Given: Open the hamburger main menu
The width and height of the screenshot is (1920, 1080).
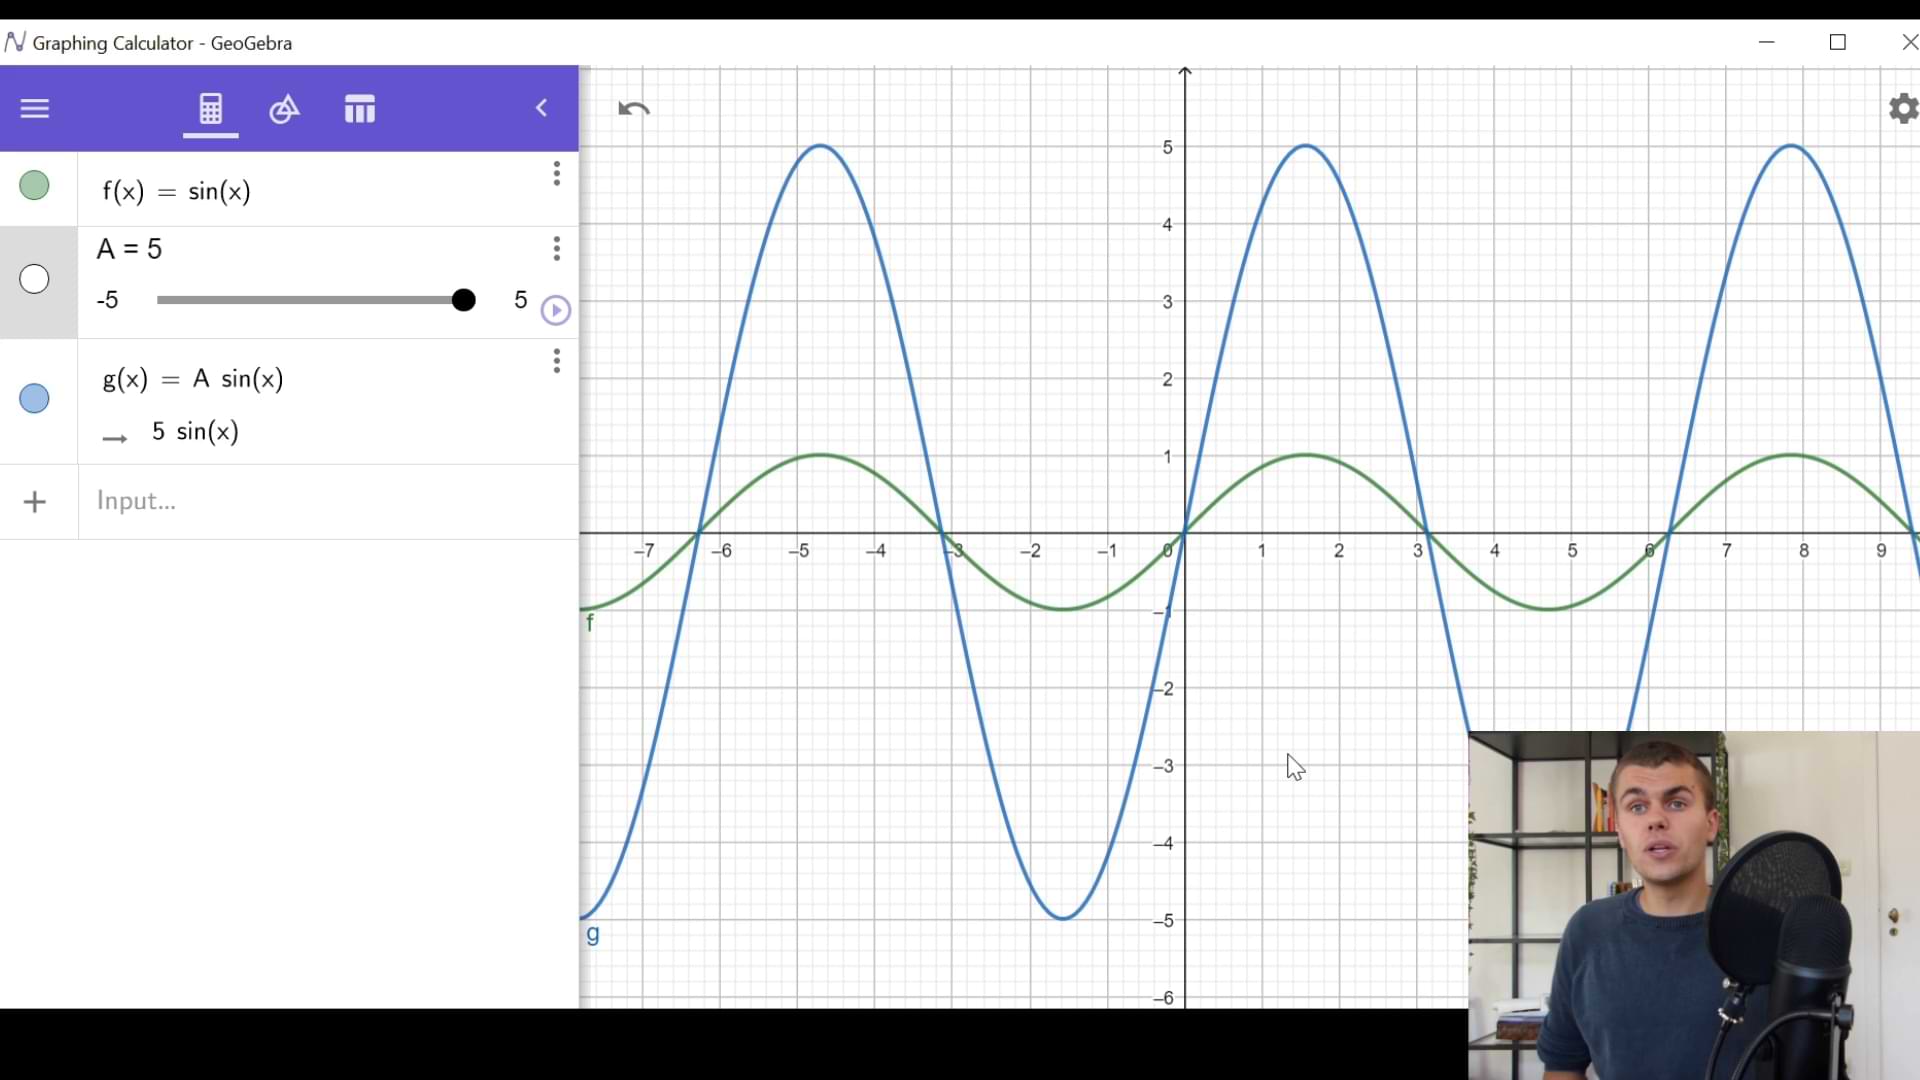Looking at the screenshot, I should [x=35, y=109].
